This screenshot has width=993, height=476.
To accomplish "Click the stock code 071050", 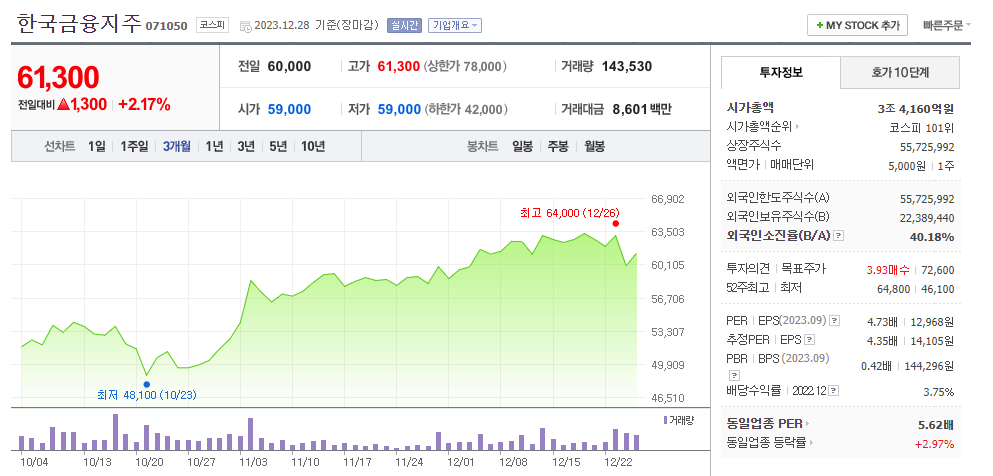I will 167,26.
